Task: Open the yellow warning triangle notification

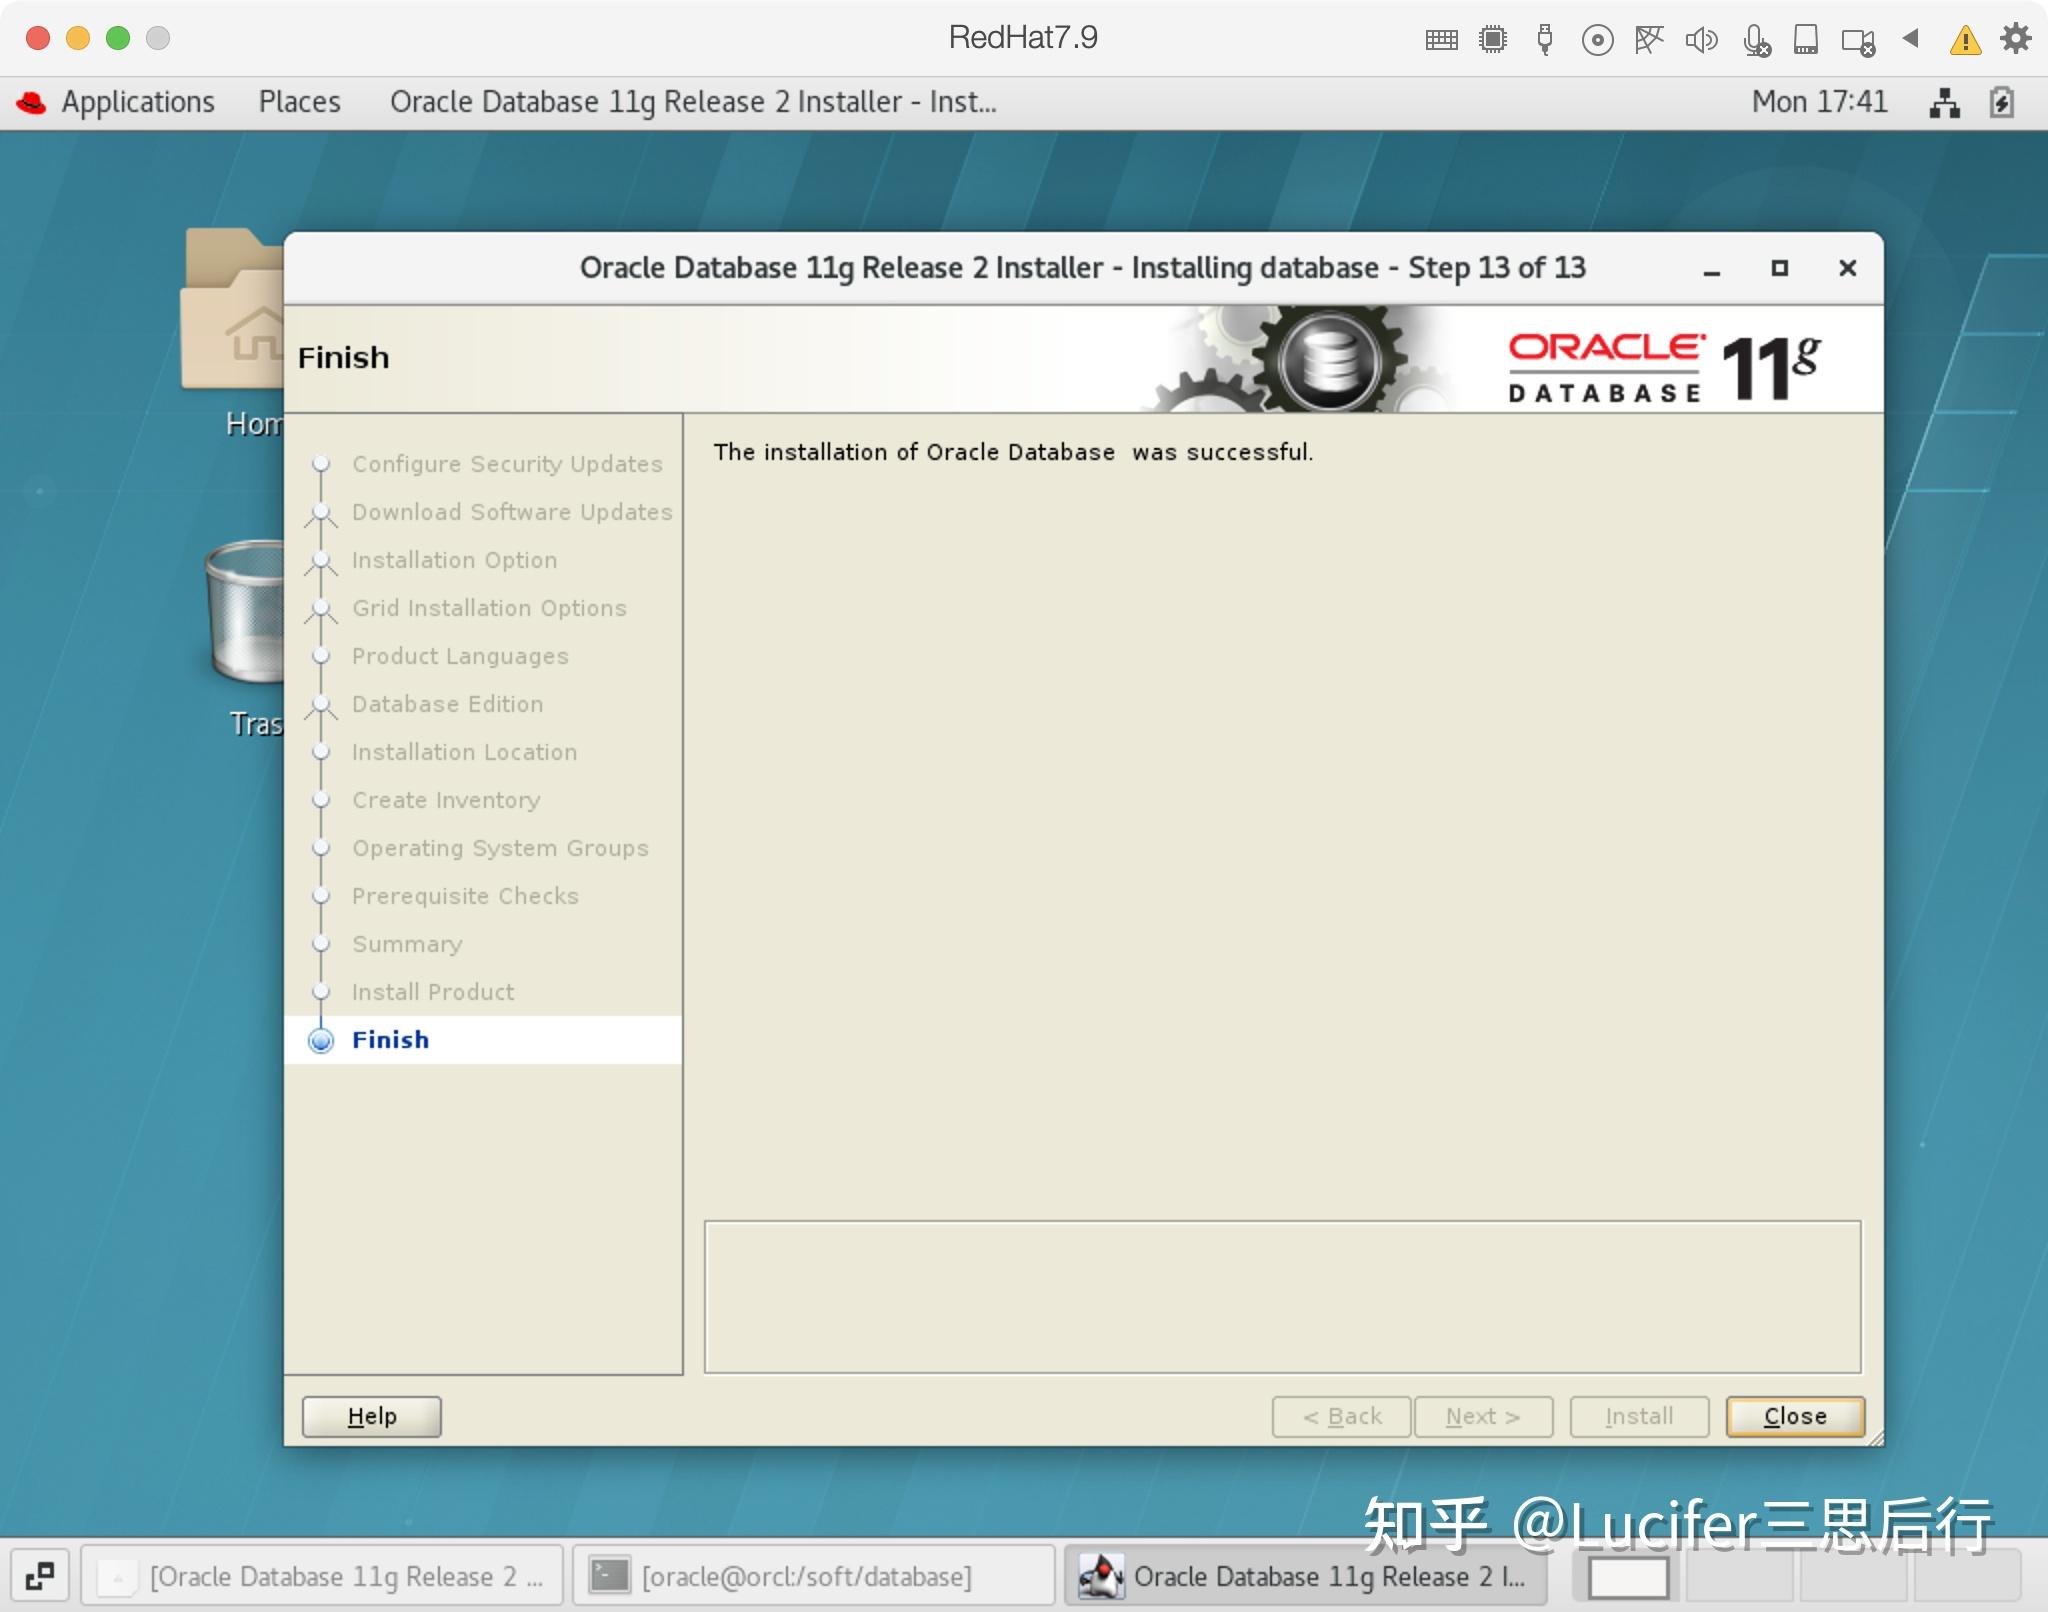Action: (x=1964, y=40)
